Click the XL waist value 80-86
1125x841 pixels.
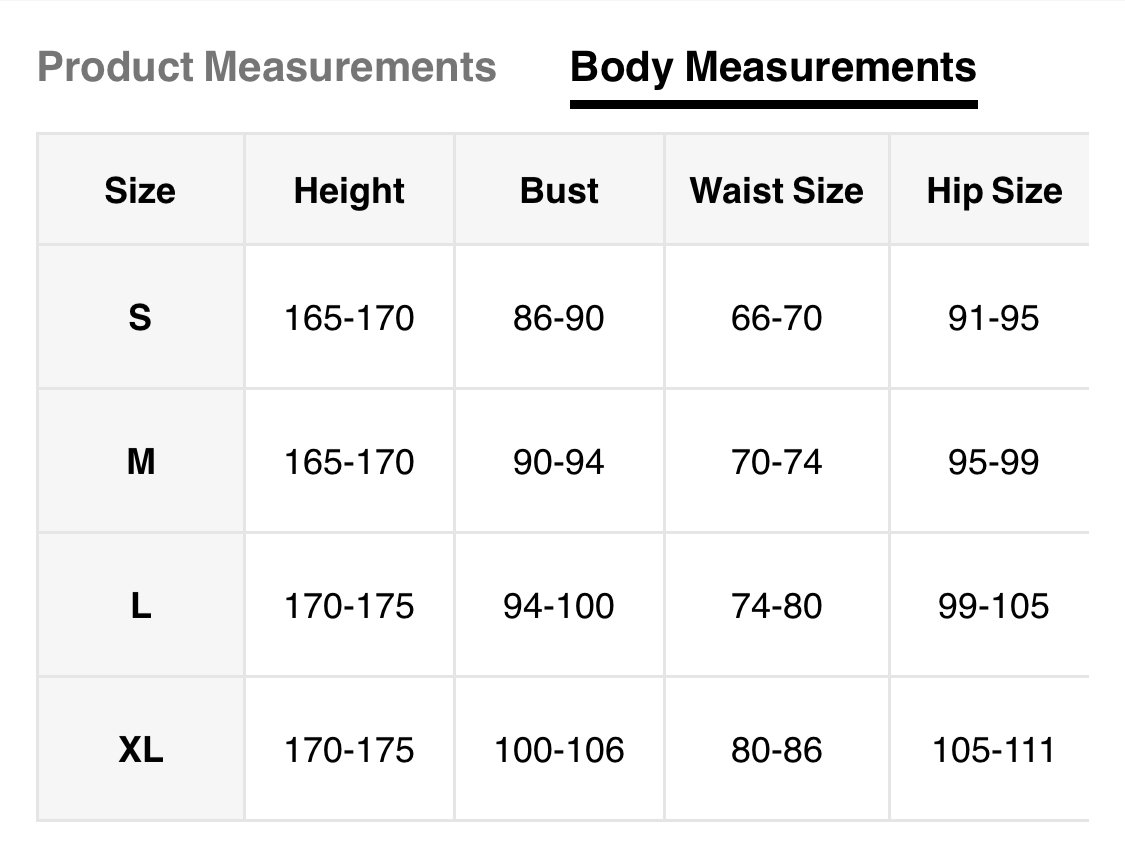click(x=776, y=750)
